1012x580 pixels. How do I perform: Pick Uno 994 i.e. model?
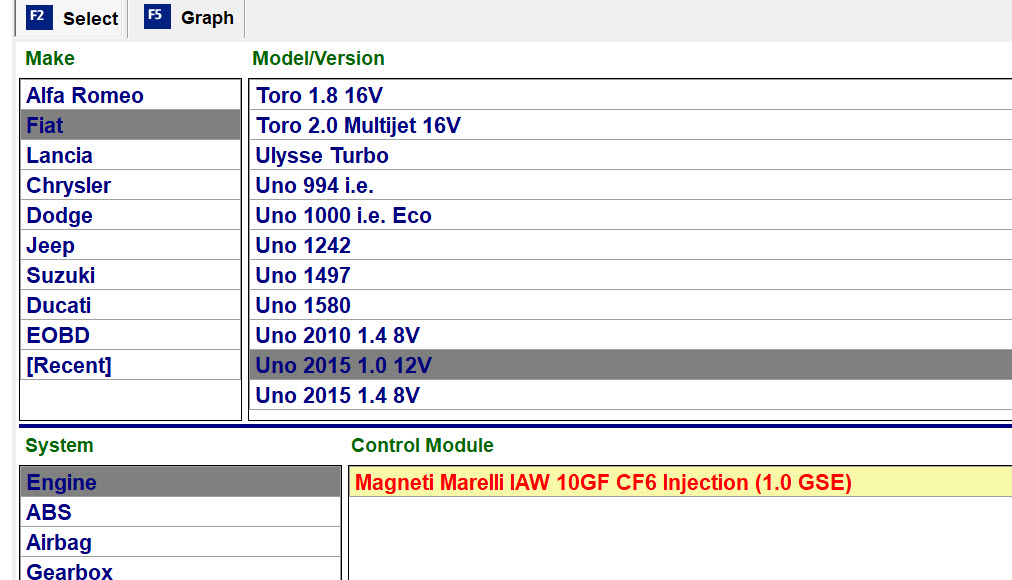tap(631, 185)
